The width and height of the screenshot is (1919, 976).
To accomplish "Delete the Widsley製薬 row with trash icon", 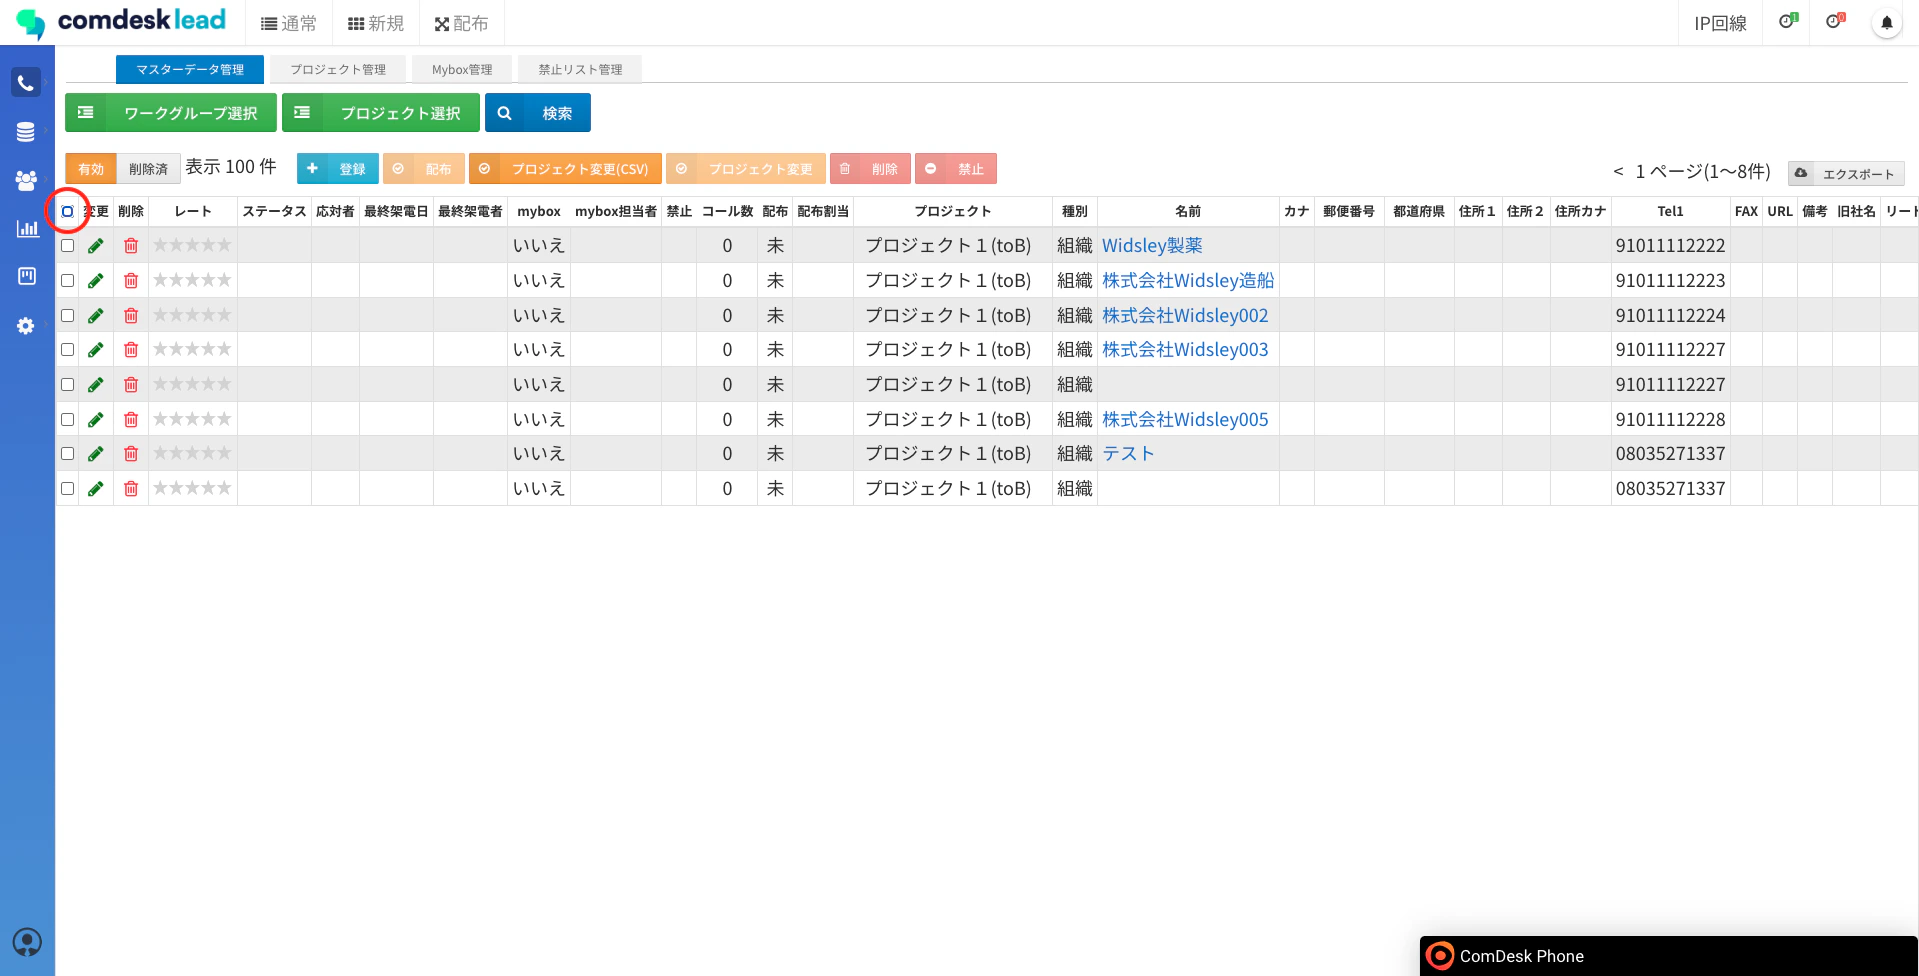I will (x=131, y=246).
